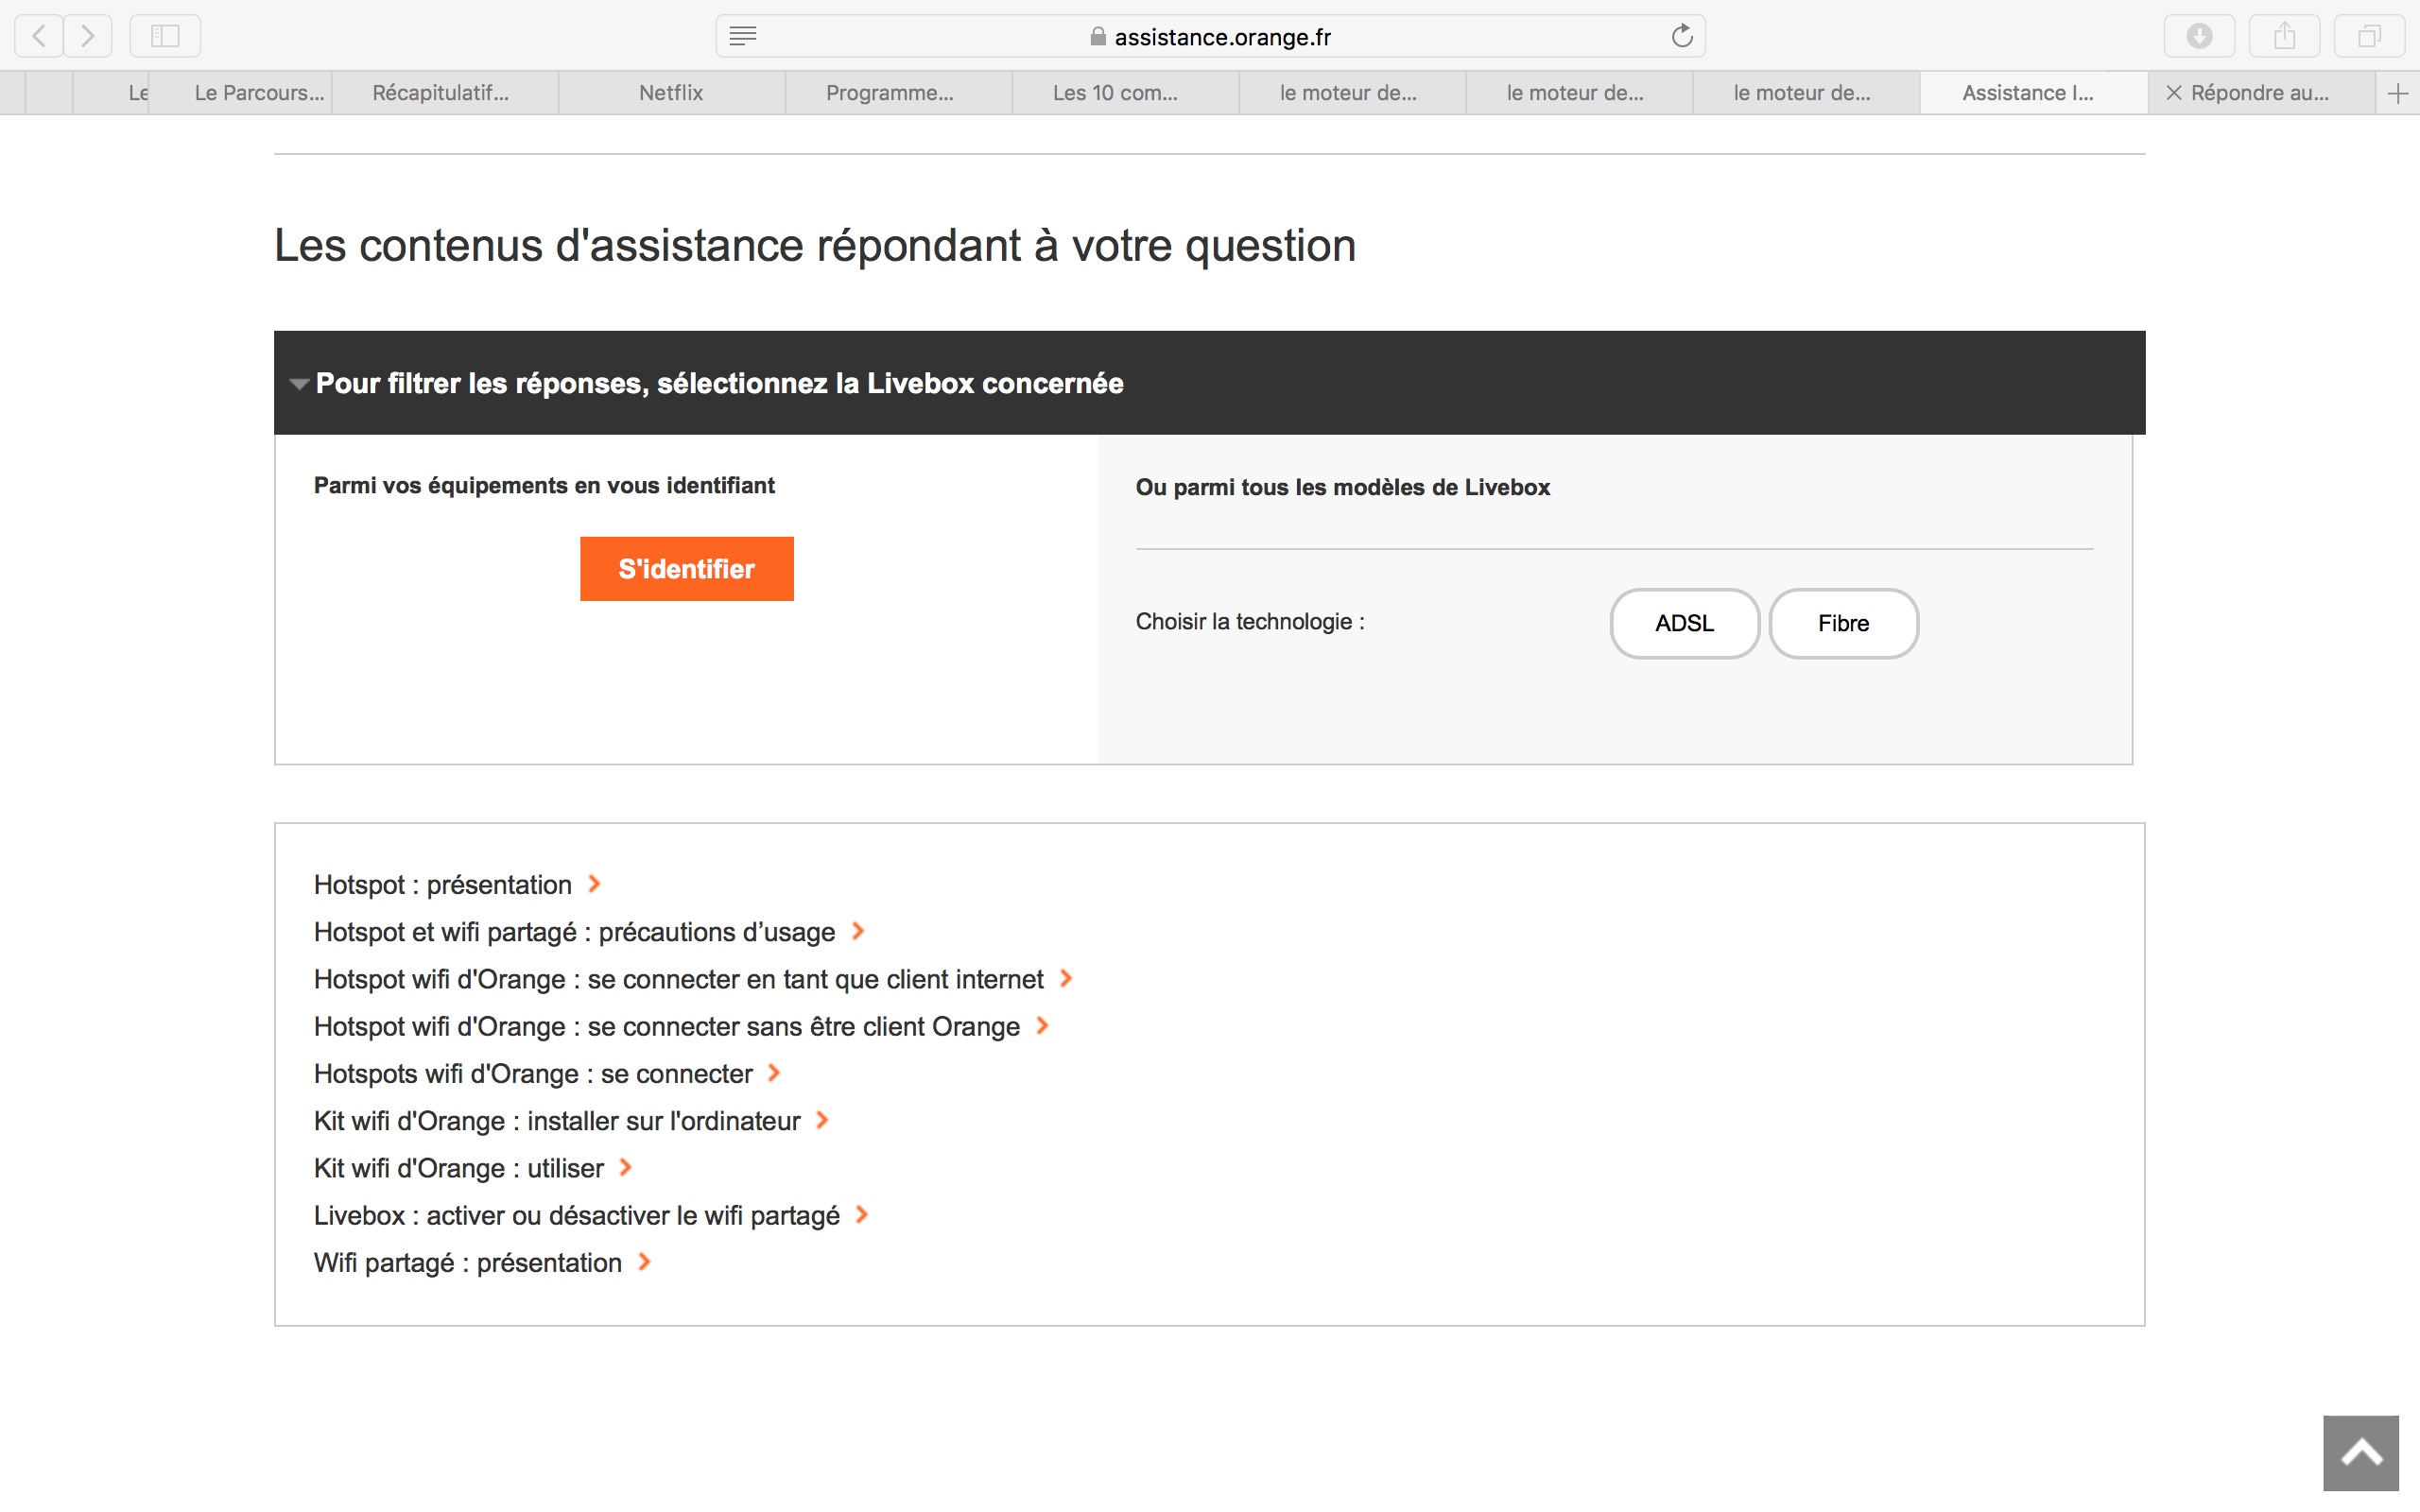Image resolution: width=2420 pixels, height=1512 pixels.
Task: Select ADSL technology option
Action: pyautogui.click(x=1684, y=623)
